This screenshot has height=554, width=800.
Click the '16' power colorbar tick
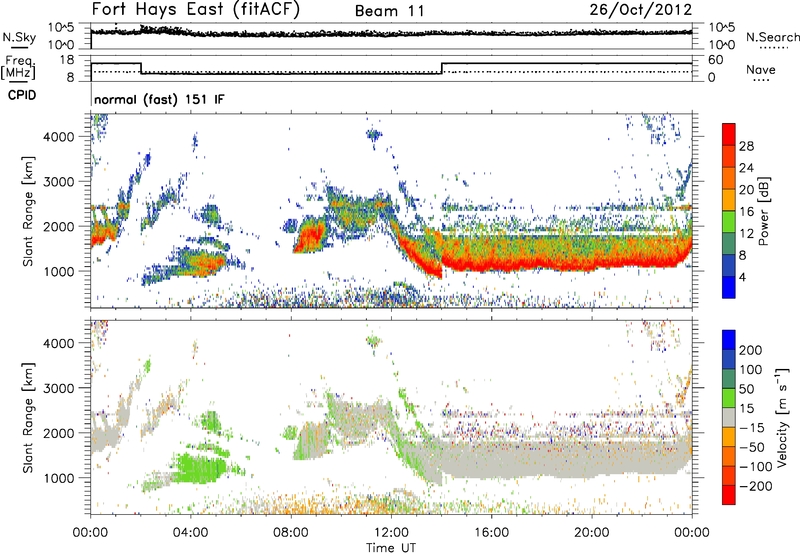(x=746, y=212)
